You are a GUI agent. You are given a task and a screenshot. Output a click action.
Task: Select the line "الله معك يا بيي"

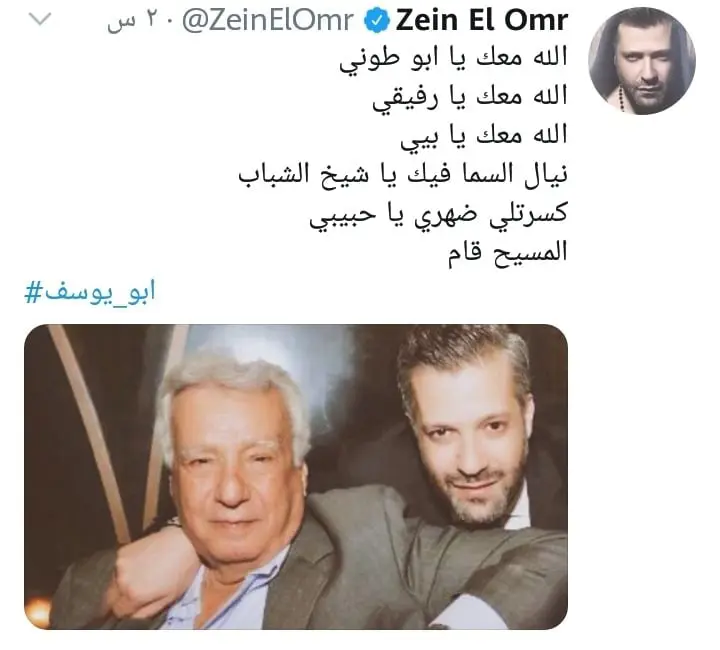click(484, 136)
